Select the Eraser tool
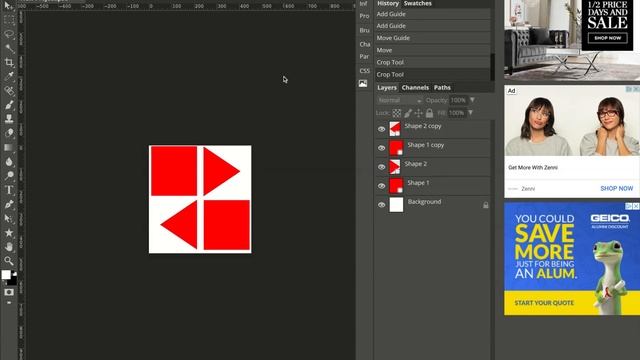 click(9, 133)
